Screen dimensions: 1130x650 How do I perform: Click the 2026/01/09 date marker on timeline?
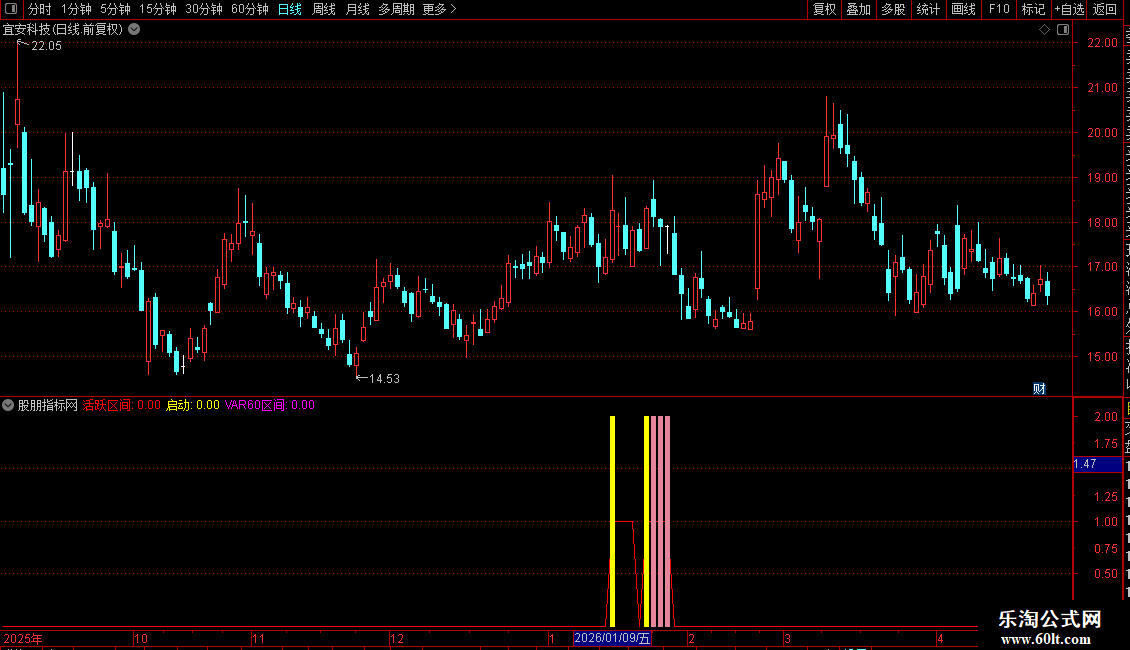click(x=613, y=638)
